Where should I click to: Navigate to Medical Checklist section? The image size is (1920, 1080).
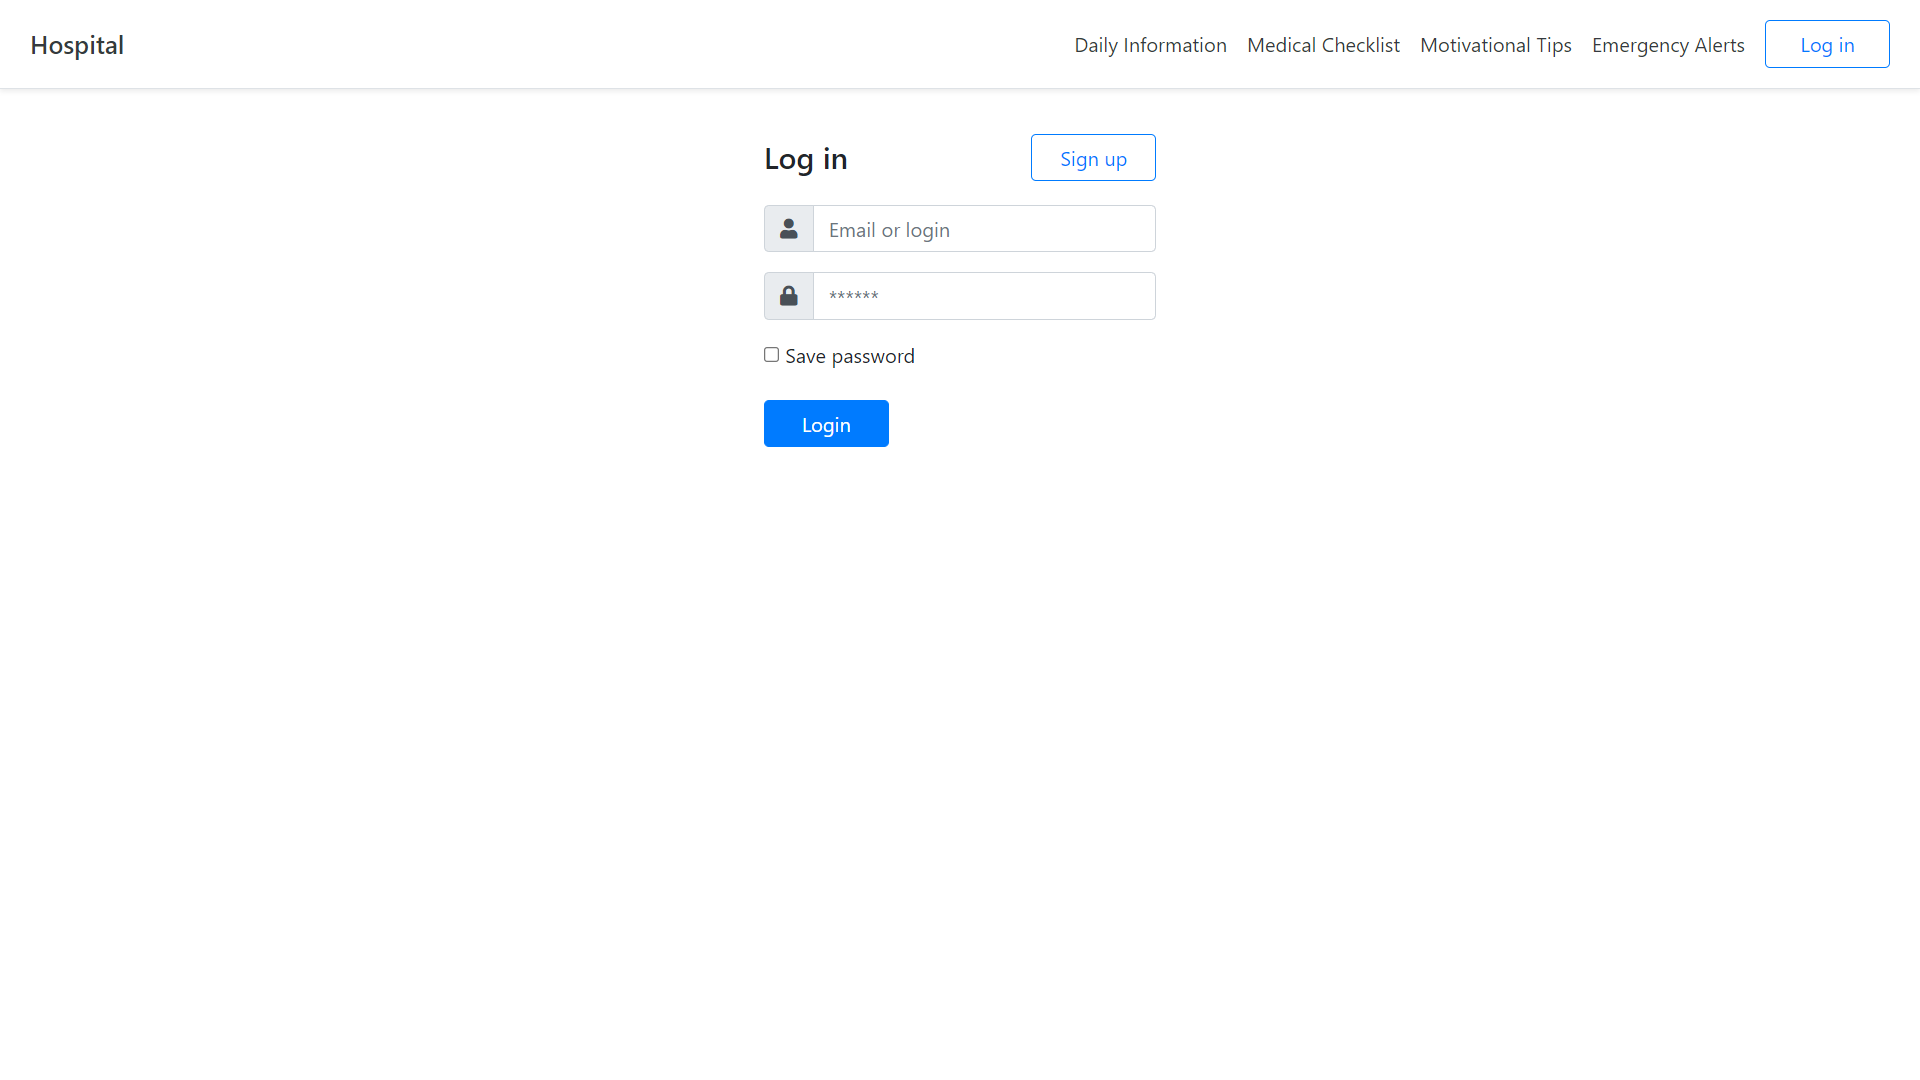tap(1323, 44)
